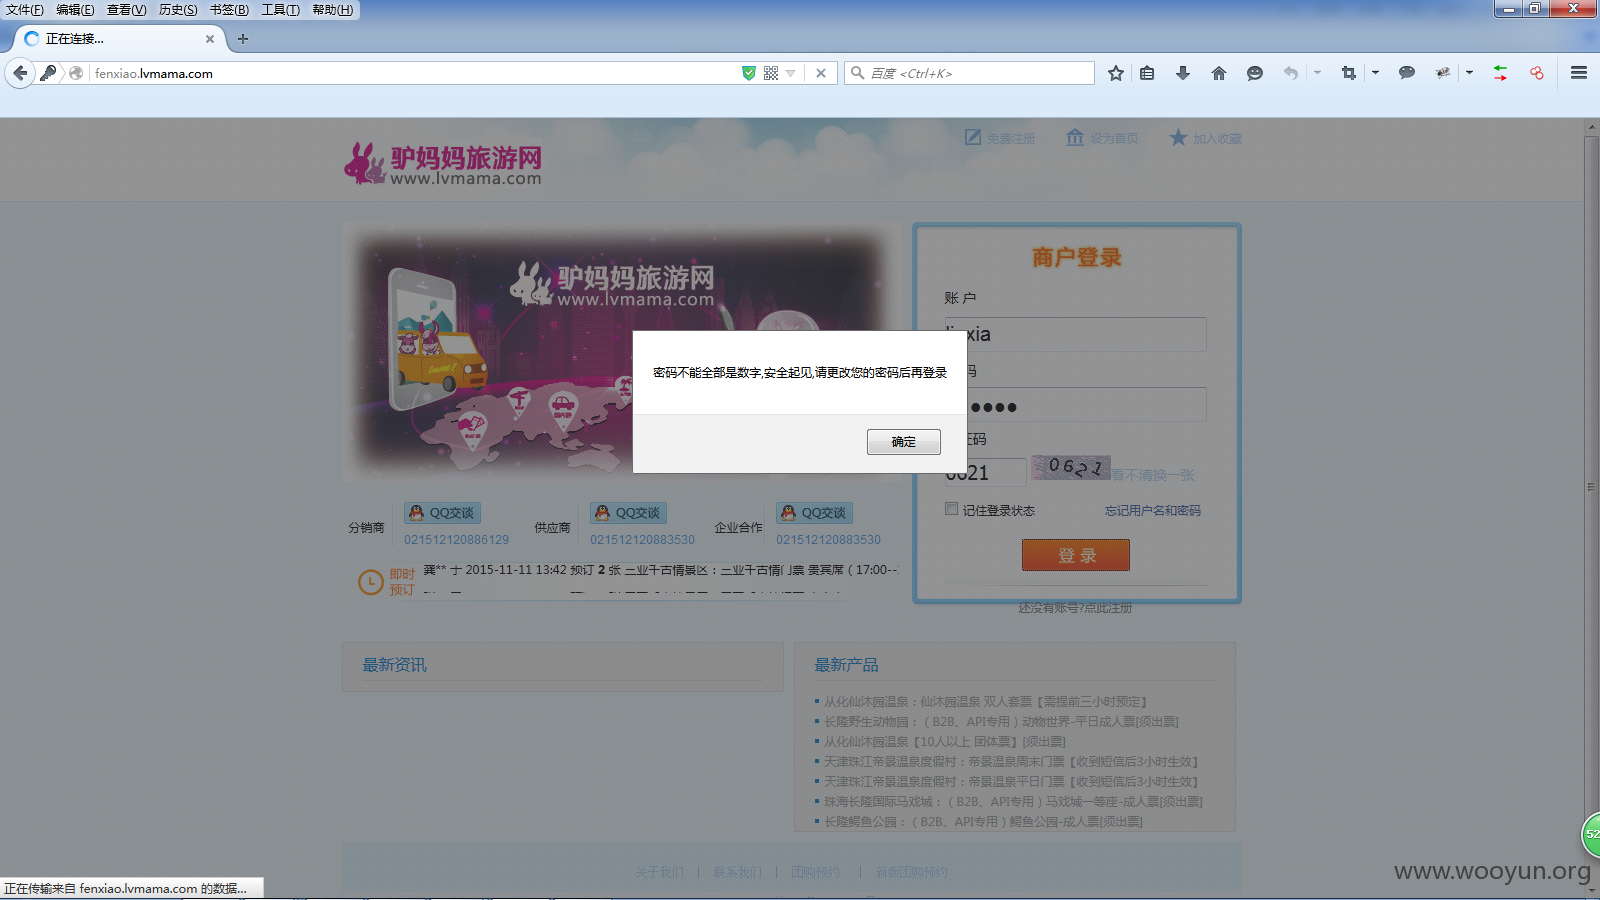Show bookmarks list icon in toolbar

coord(1147,73)
